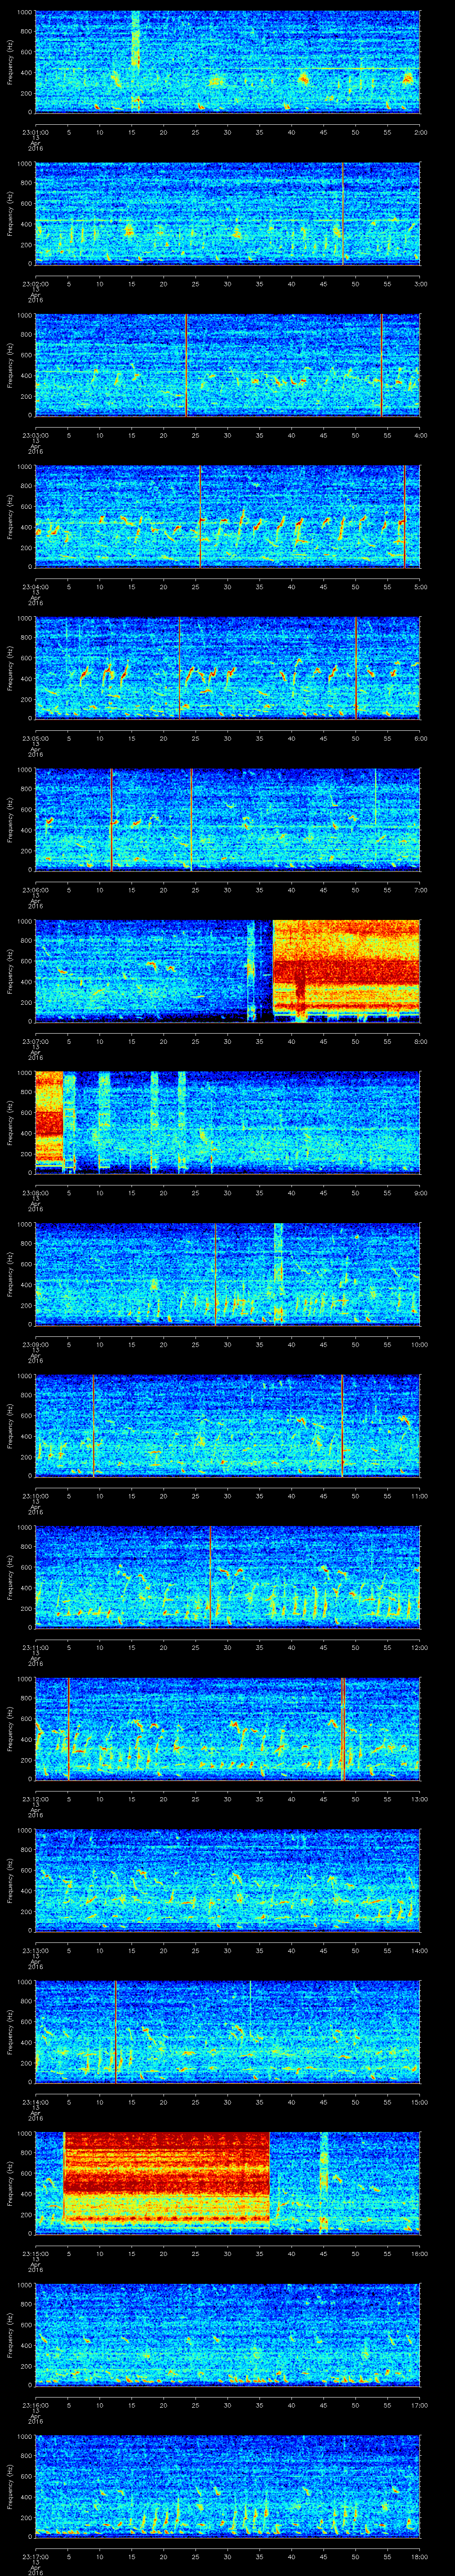Click the "11:00" end time label
This screenshot has height=2576, width=455.
[420, 1495]
